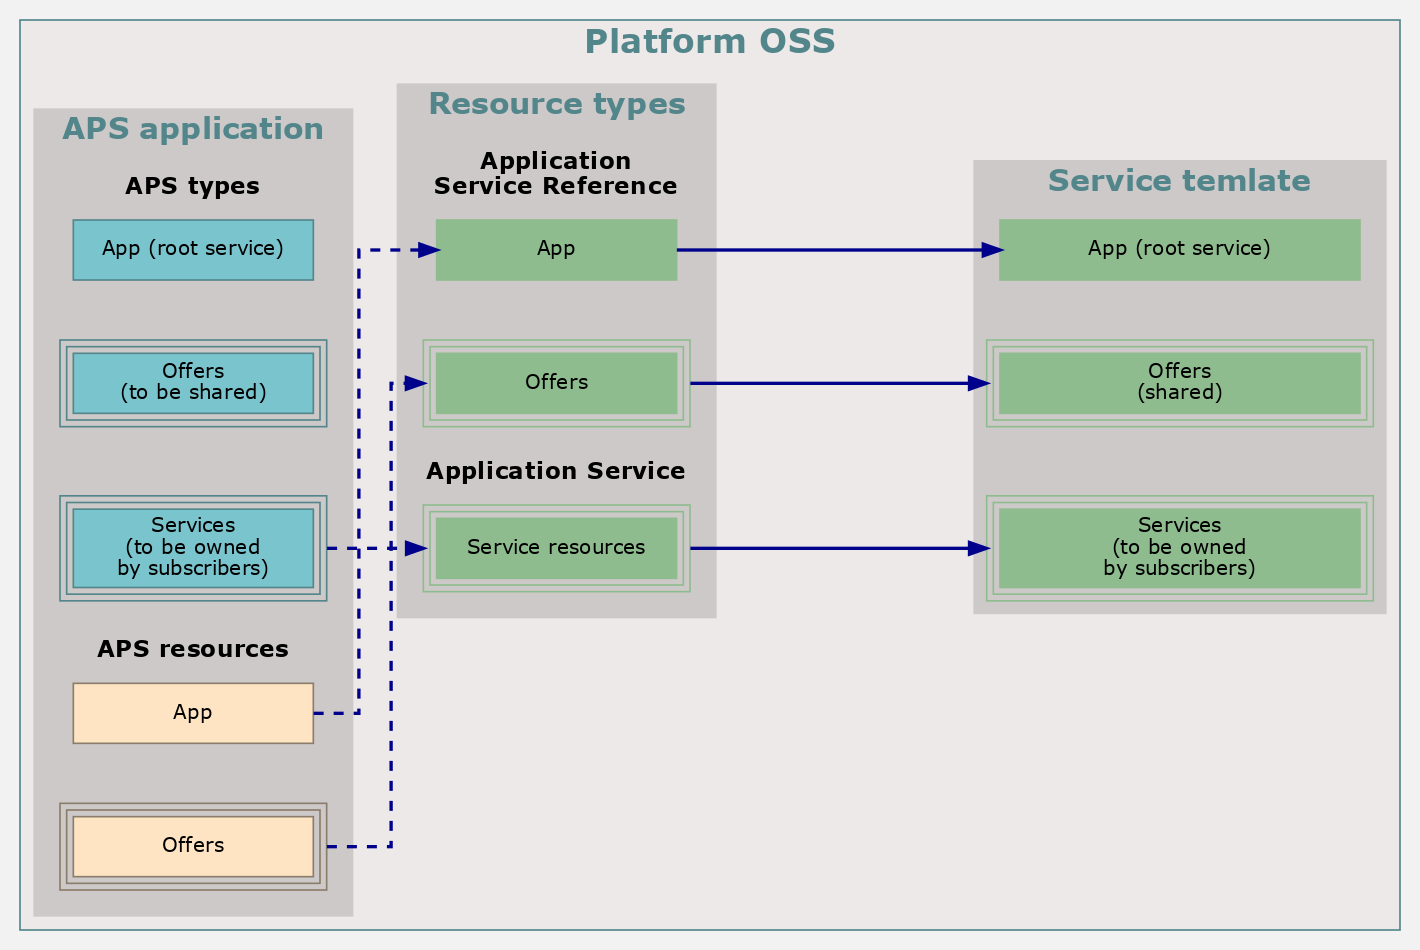
Task: Click the 'App (root service)' box under APS types
Action: 193,250
